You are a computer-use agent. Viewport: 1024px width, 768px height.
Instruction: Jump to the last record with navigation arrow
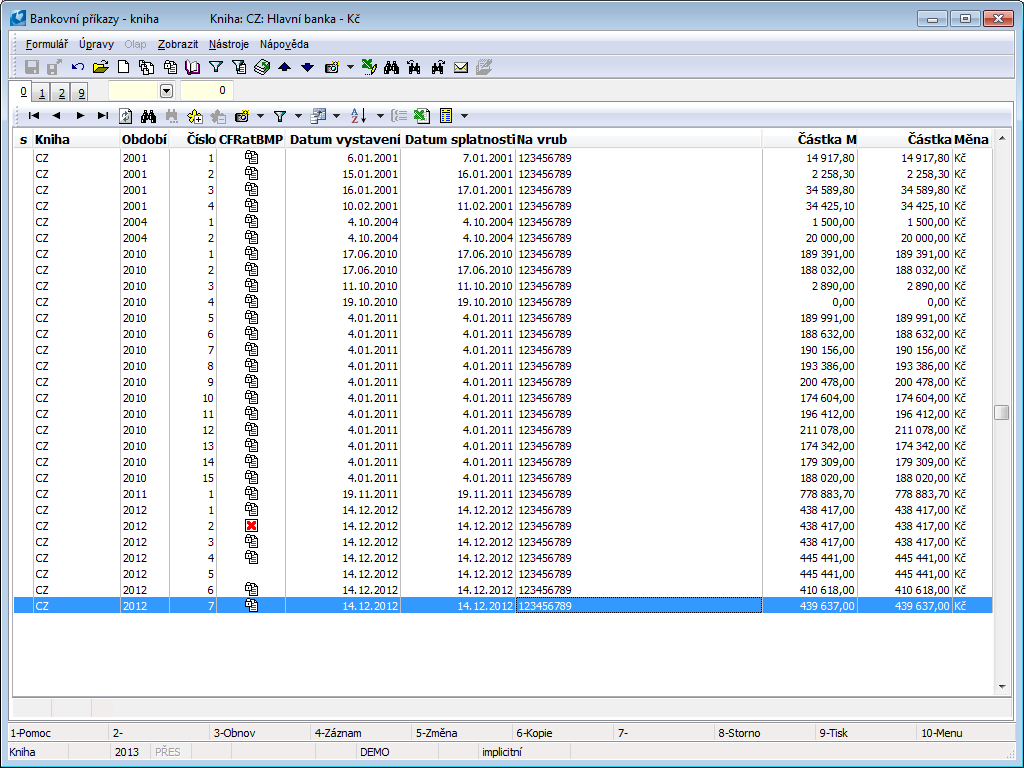(x=103, y=116)
